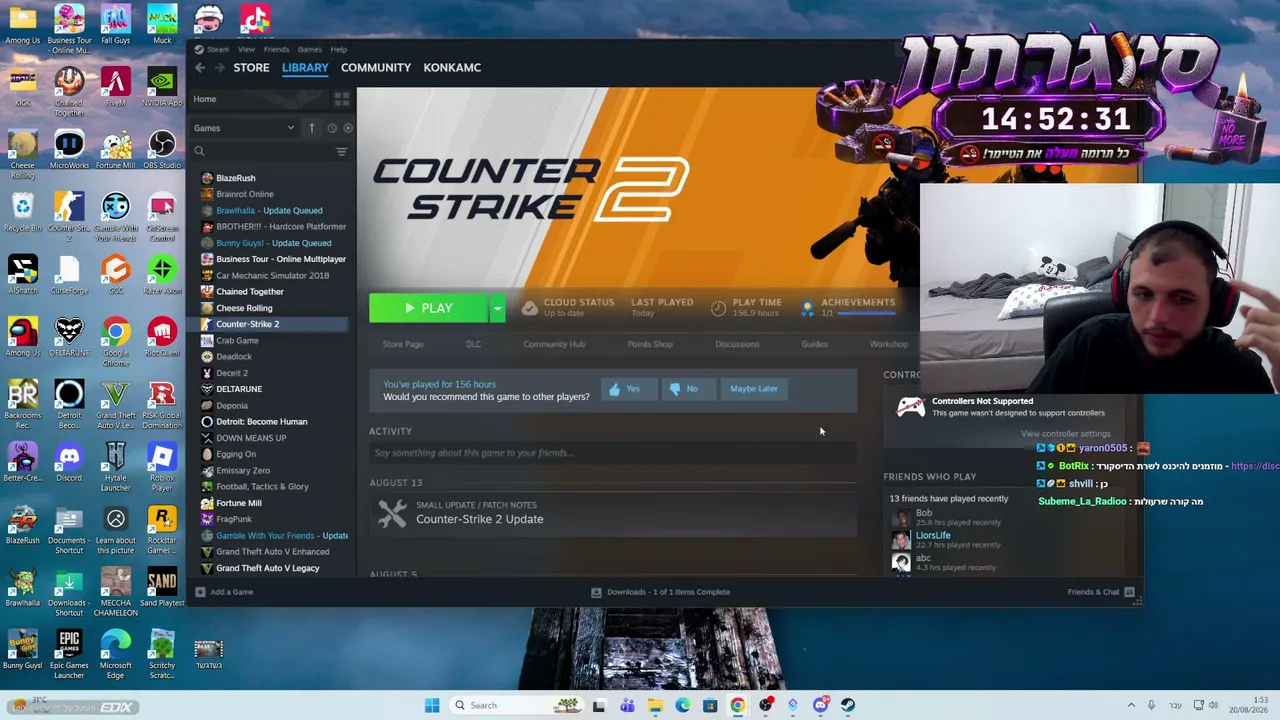The height and width of the screenshot is (720, 1280).
Task: Open the Community Hub link
Action: pos(554,345)
